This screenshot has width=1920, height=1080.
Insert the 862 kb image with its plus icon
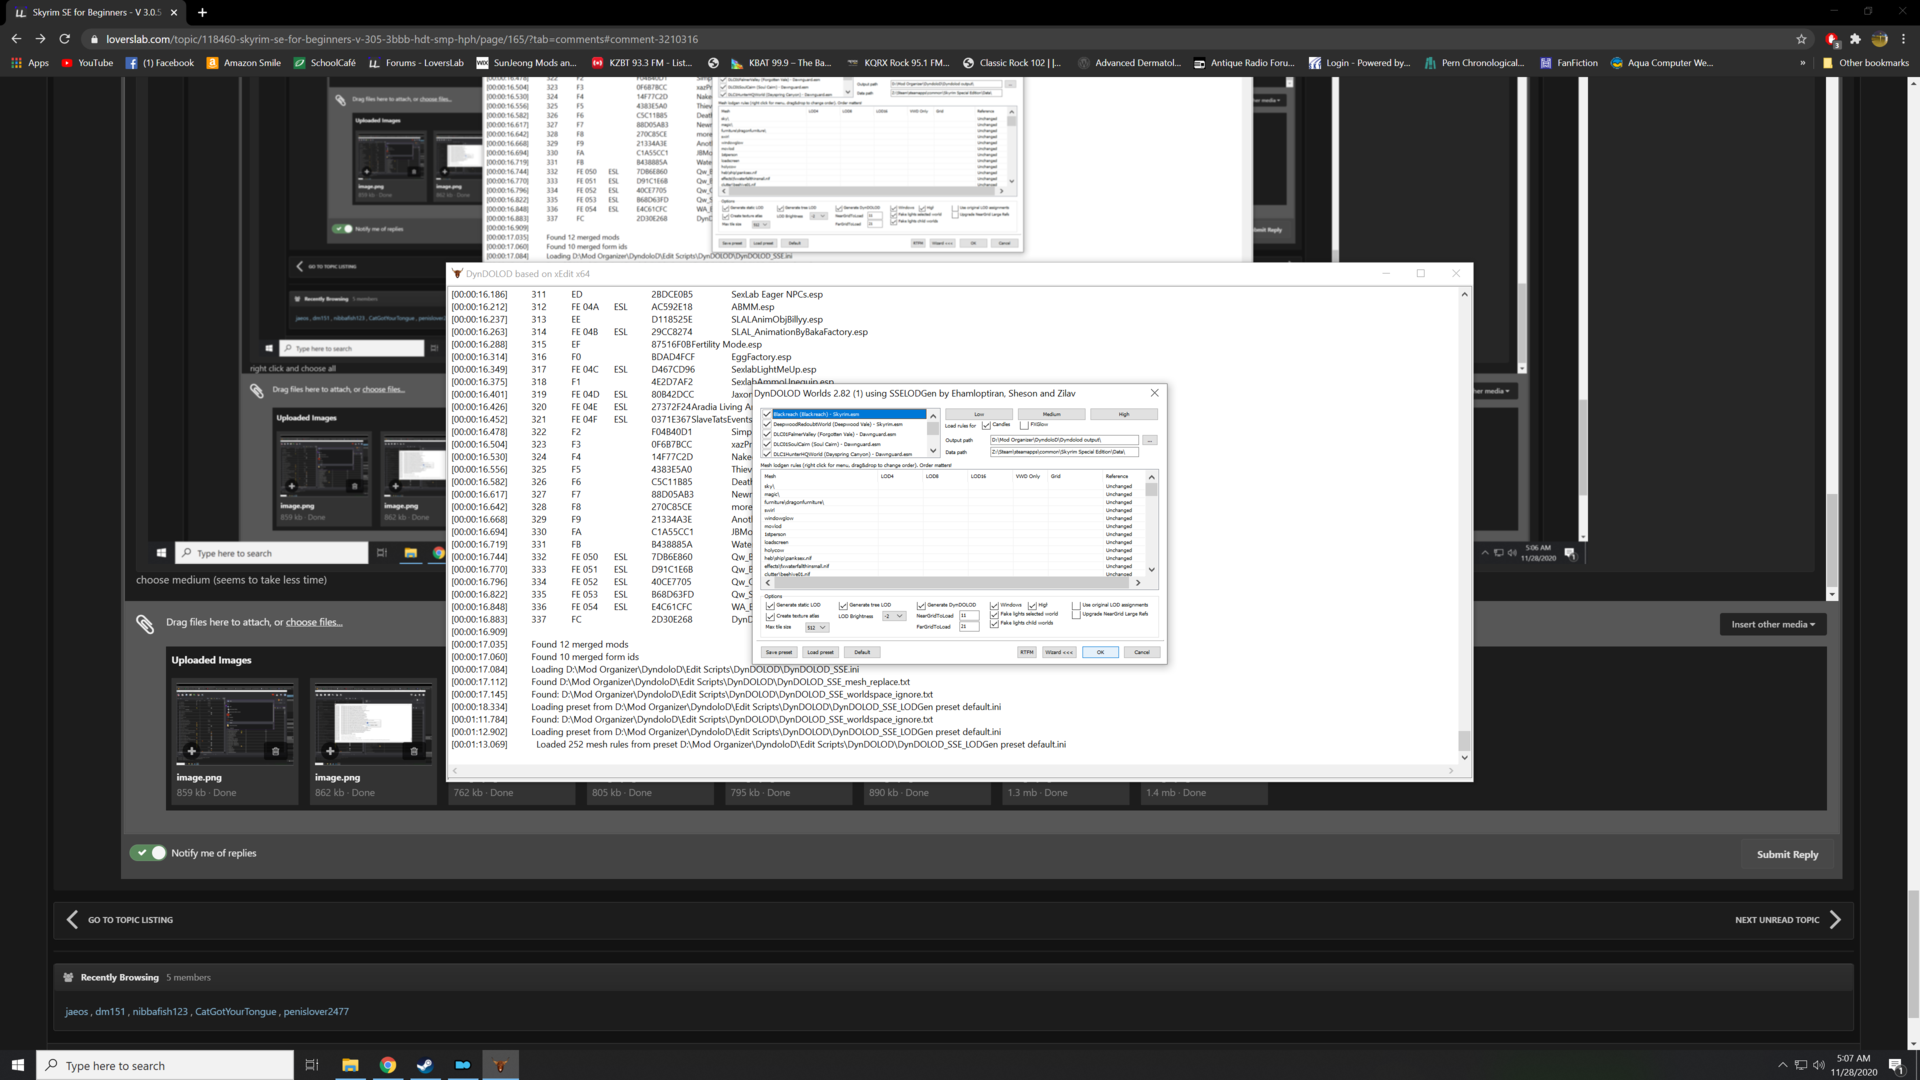330,751
